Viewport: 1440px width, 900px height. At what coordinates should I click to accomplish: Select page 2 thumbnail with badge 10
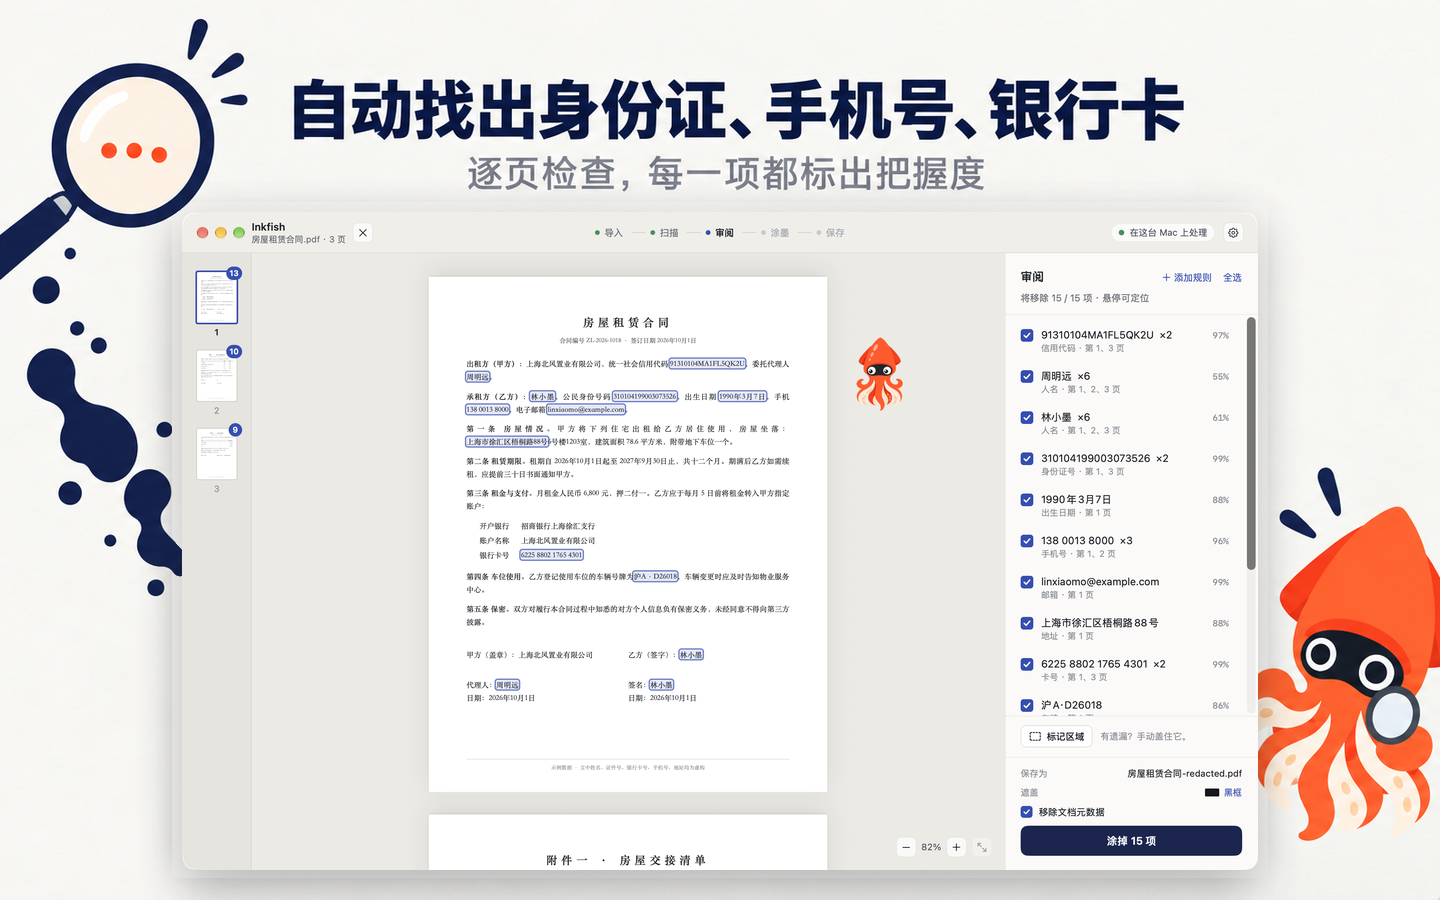tap(217, 376)
